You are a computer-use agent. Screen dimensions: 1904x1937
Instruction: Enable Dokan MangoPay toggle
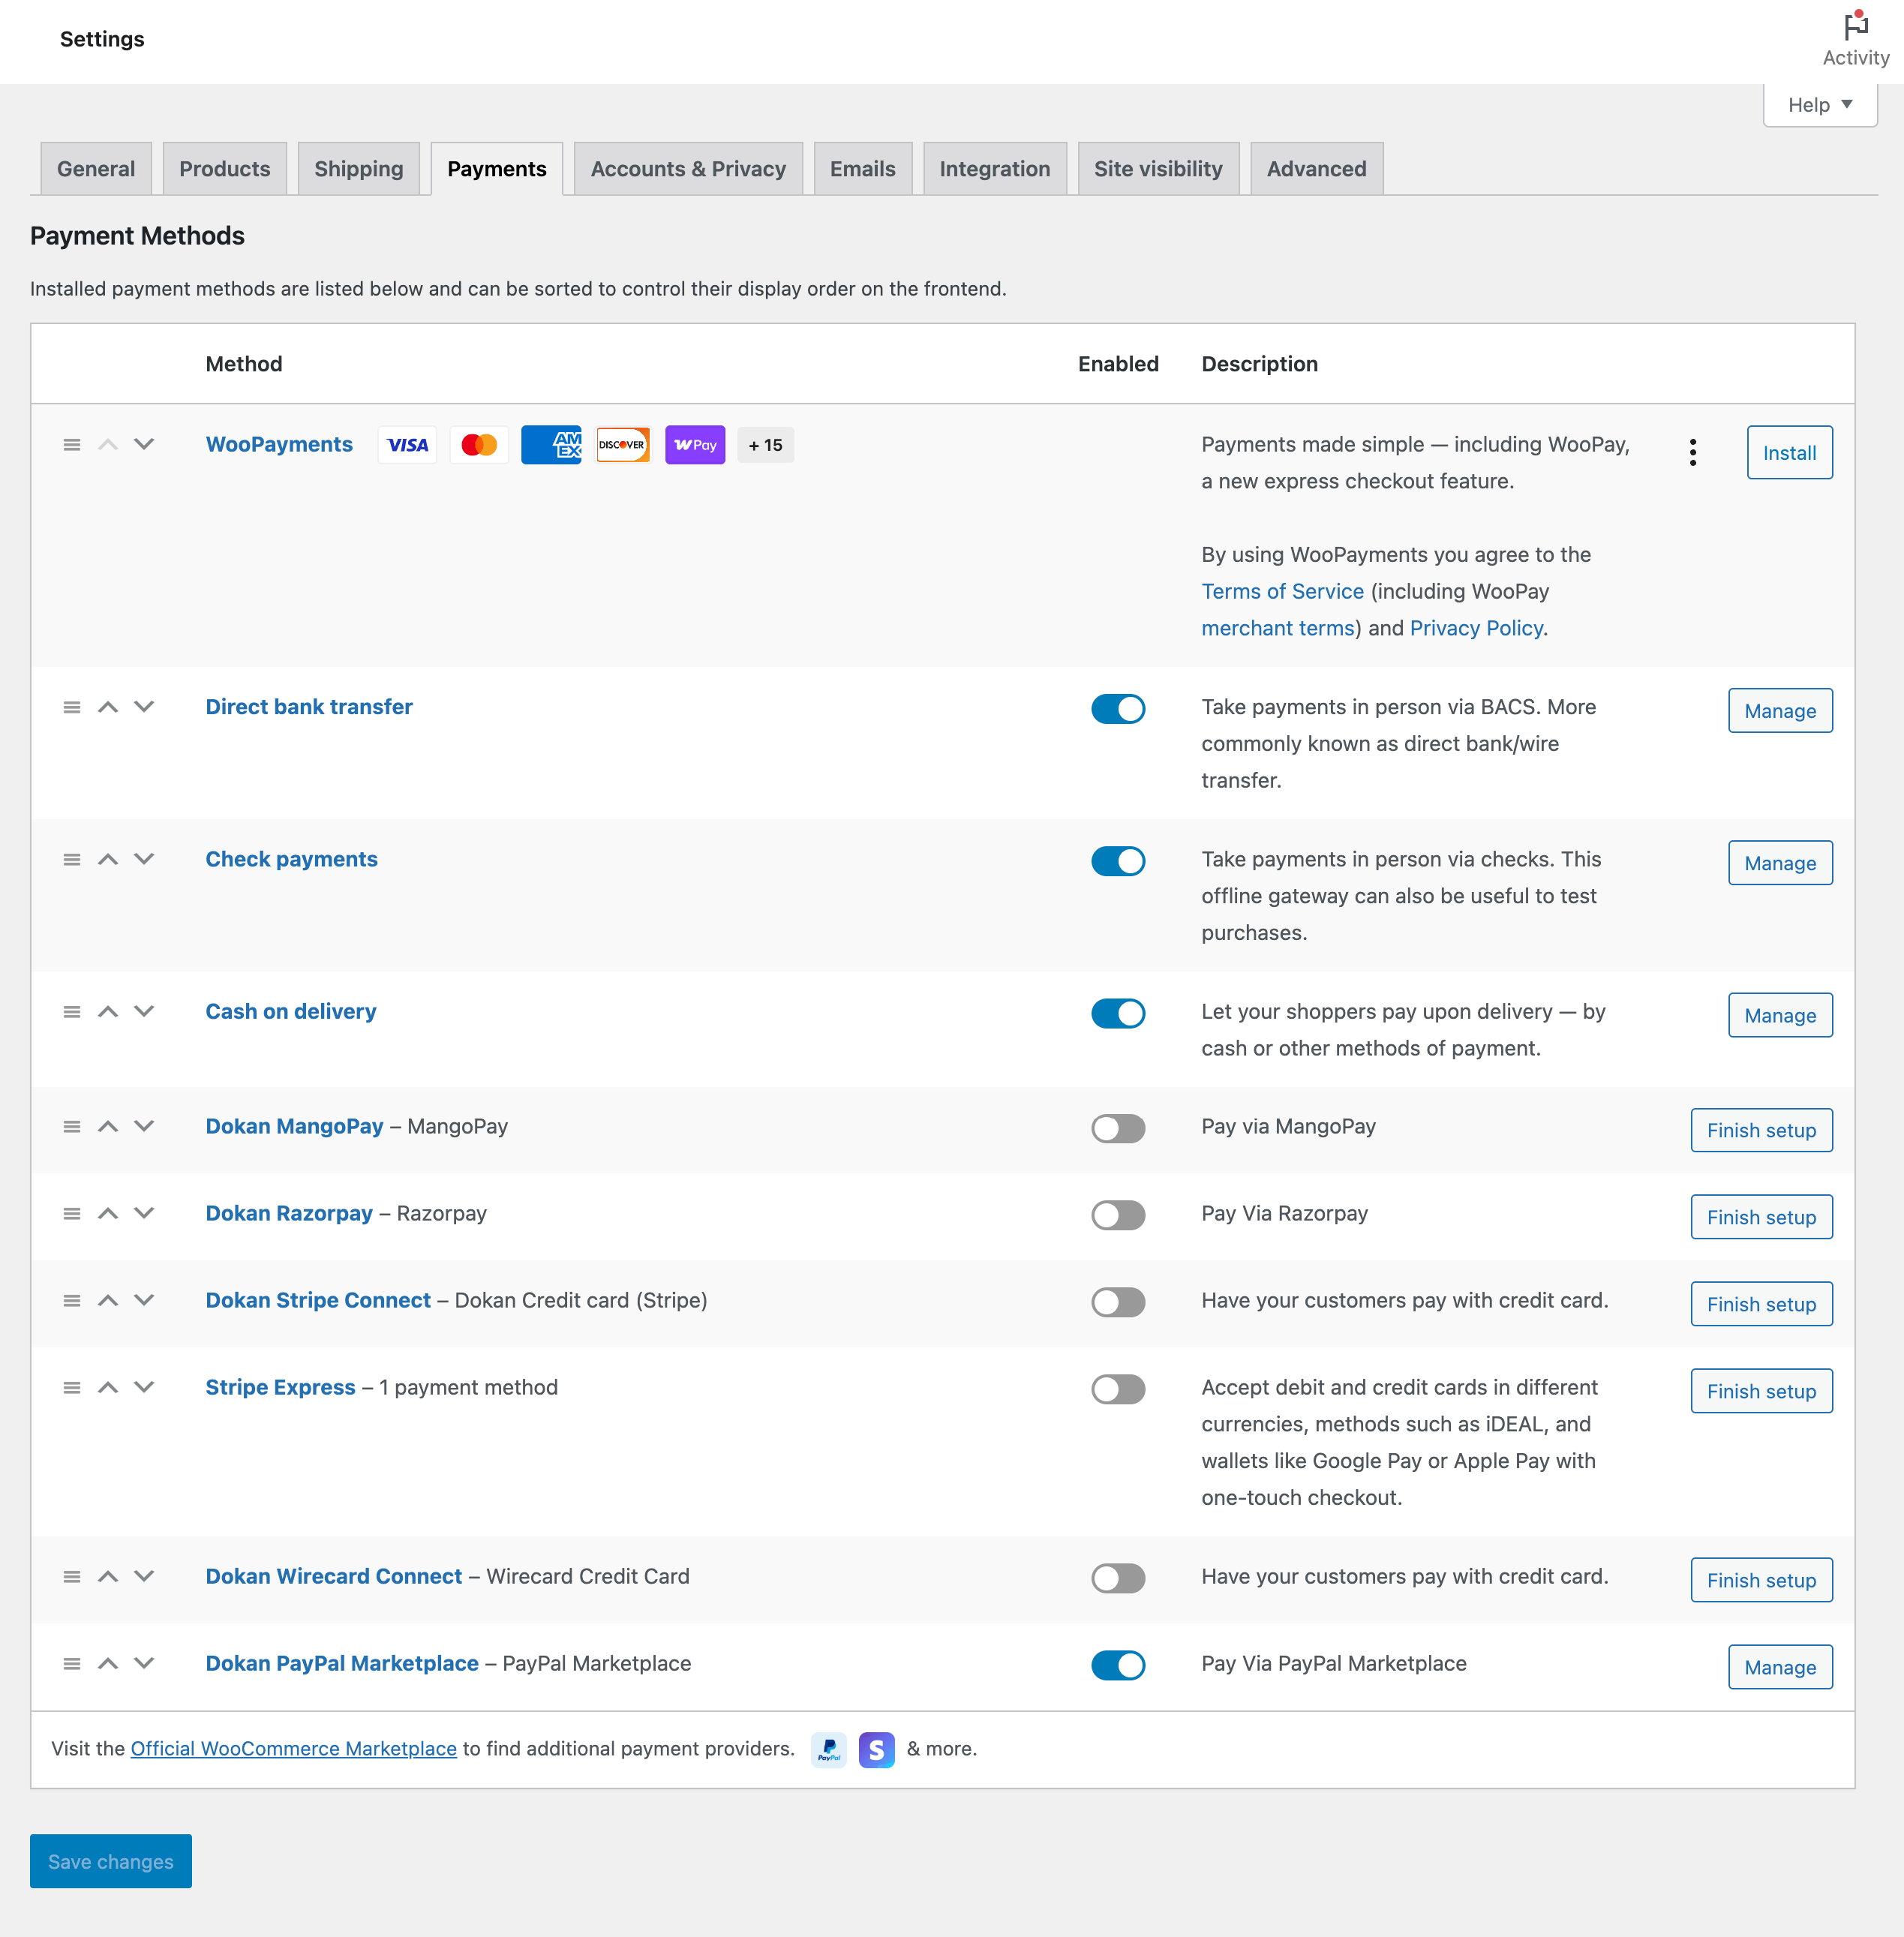pos(1118,1128)
